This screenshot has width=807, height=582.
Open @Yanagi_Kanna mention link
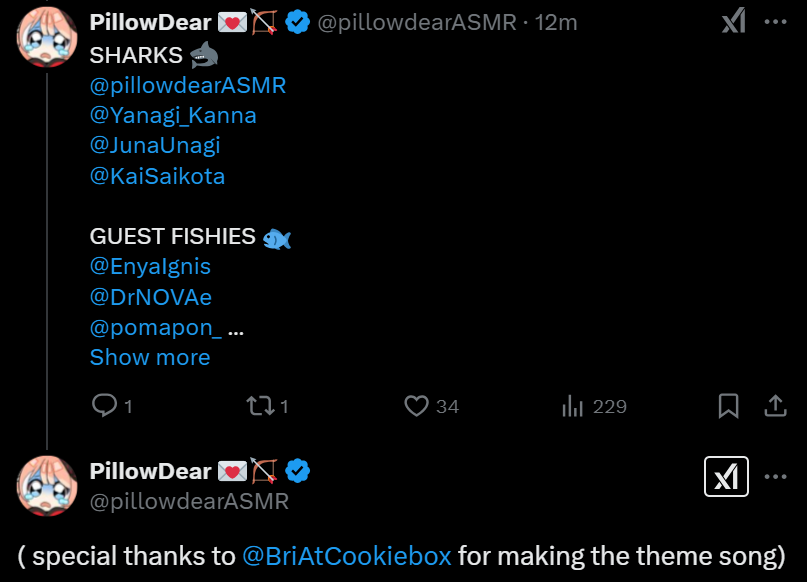(173, 115)
